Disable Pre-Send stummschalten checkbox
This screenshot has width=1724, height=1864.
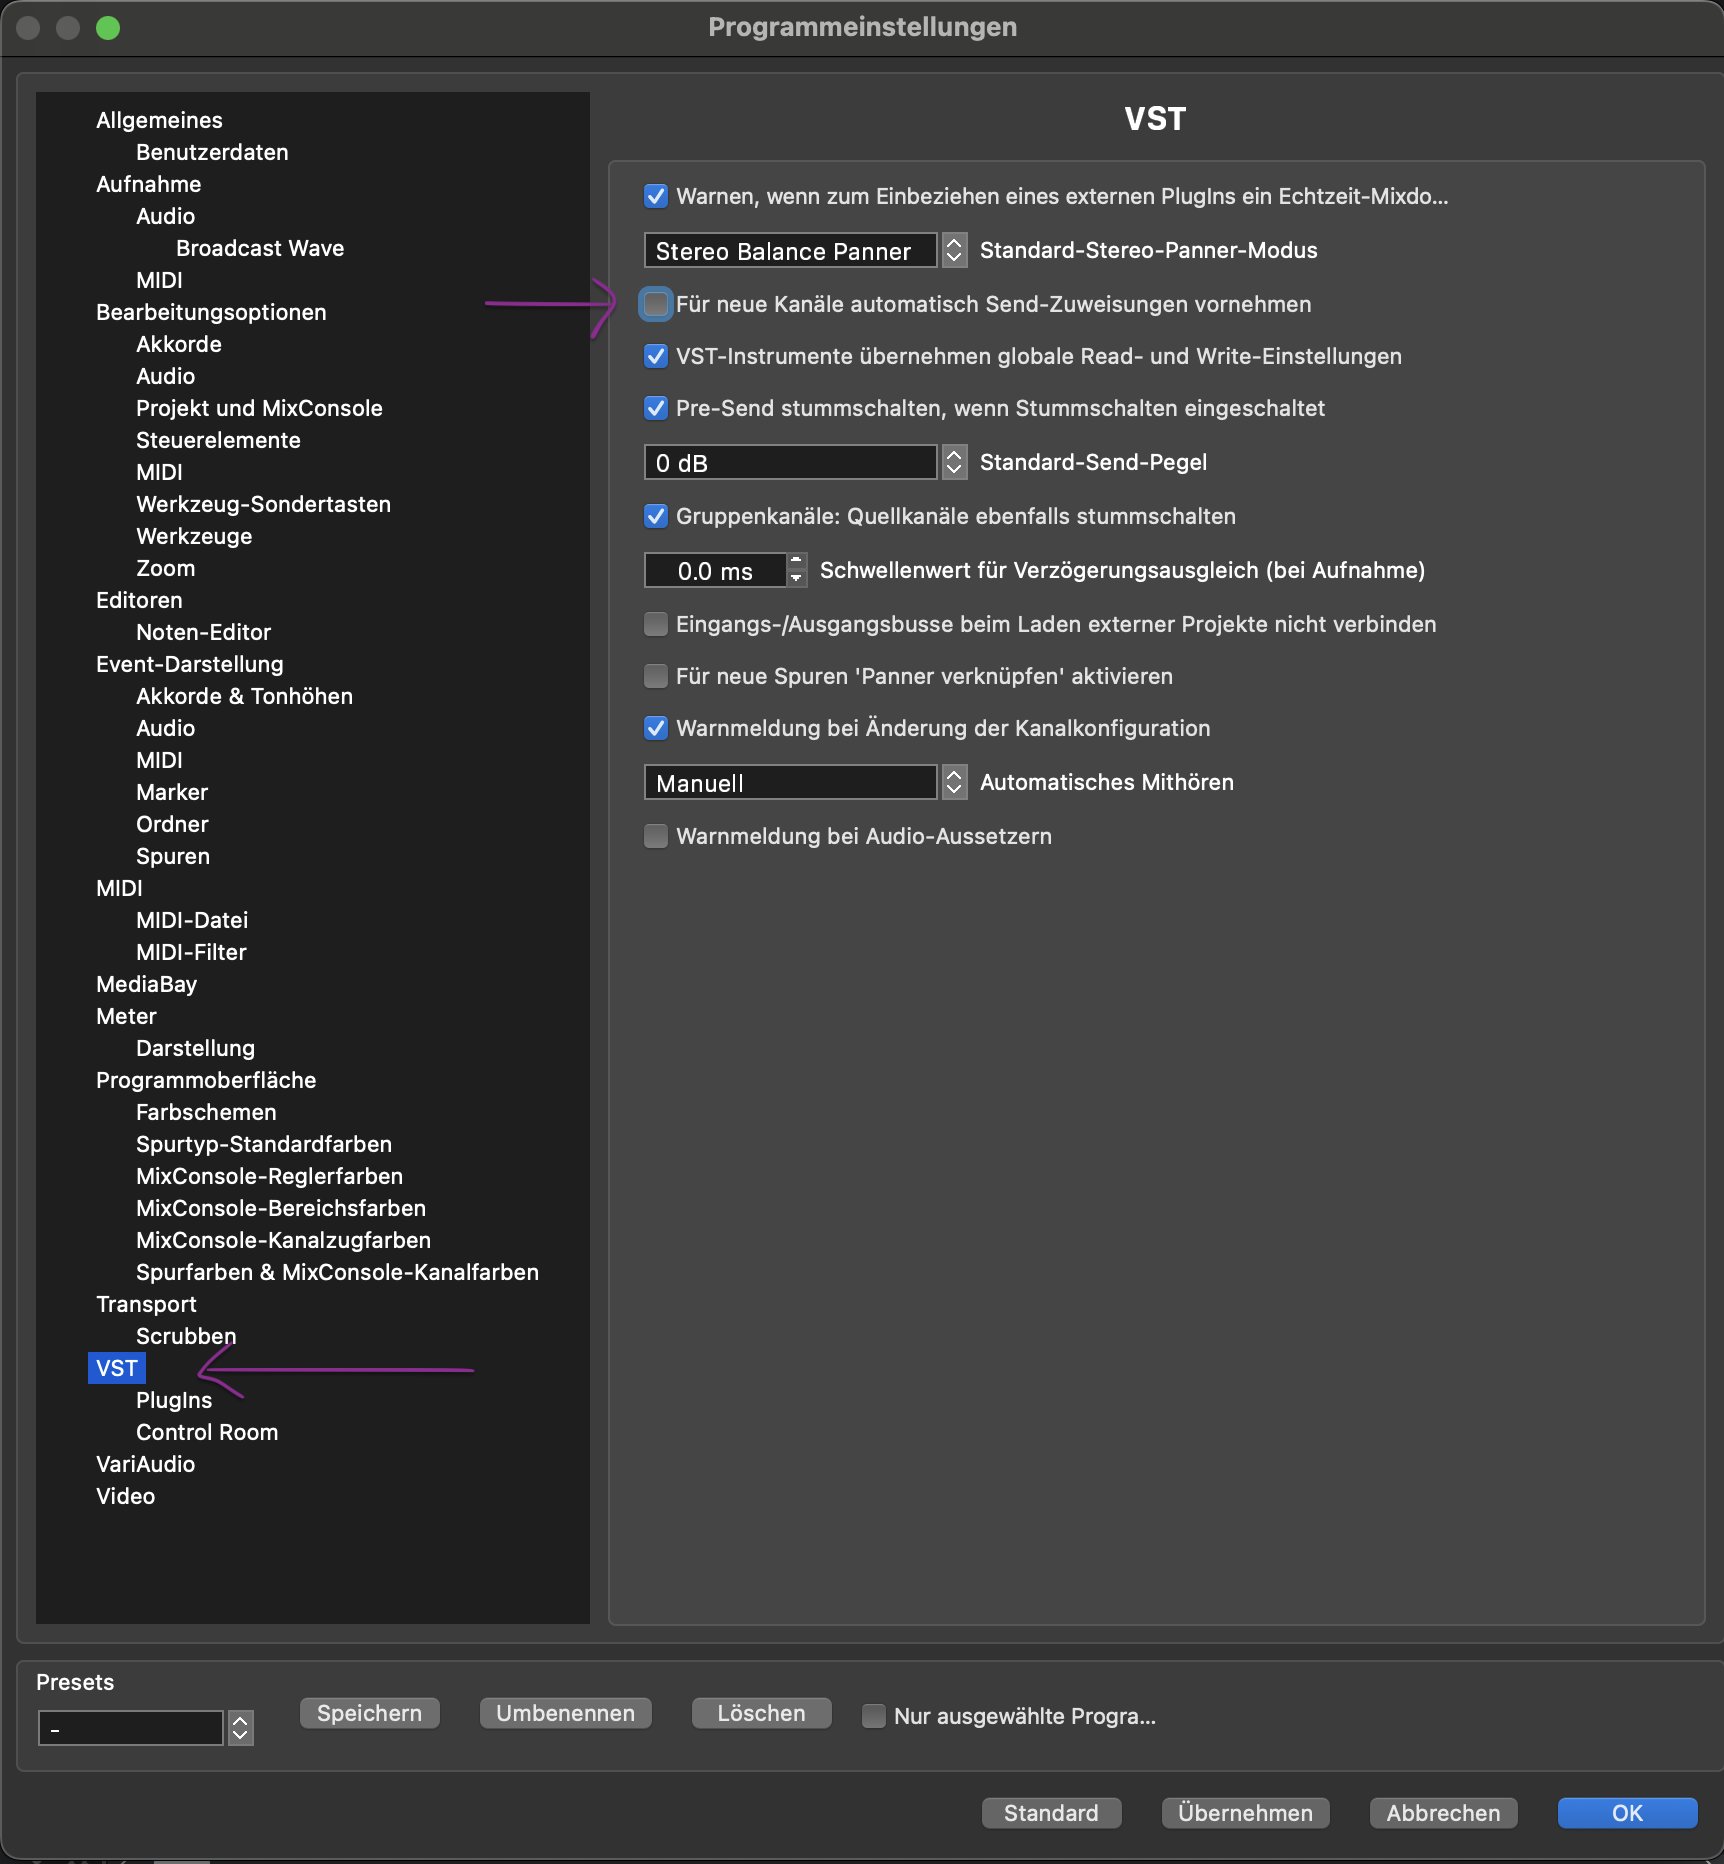point(656,408)
